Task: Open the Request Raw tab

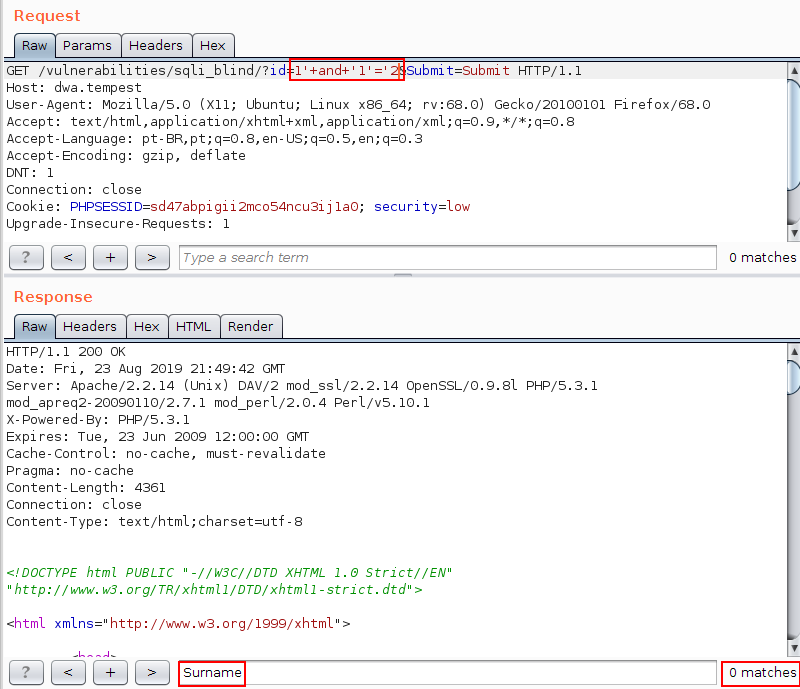Action: (34, 45)
